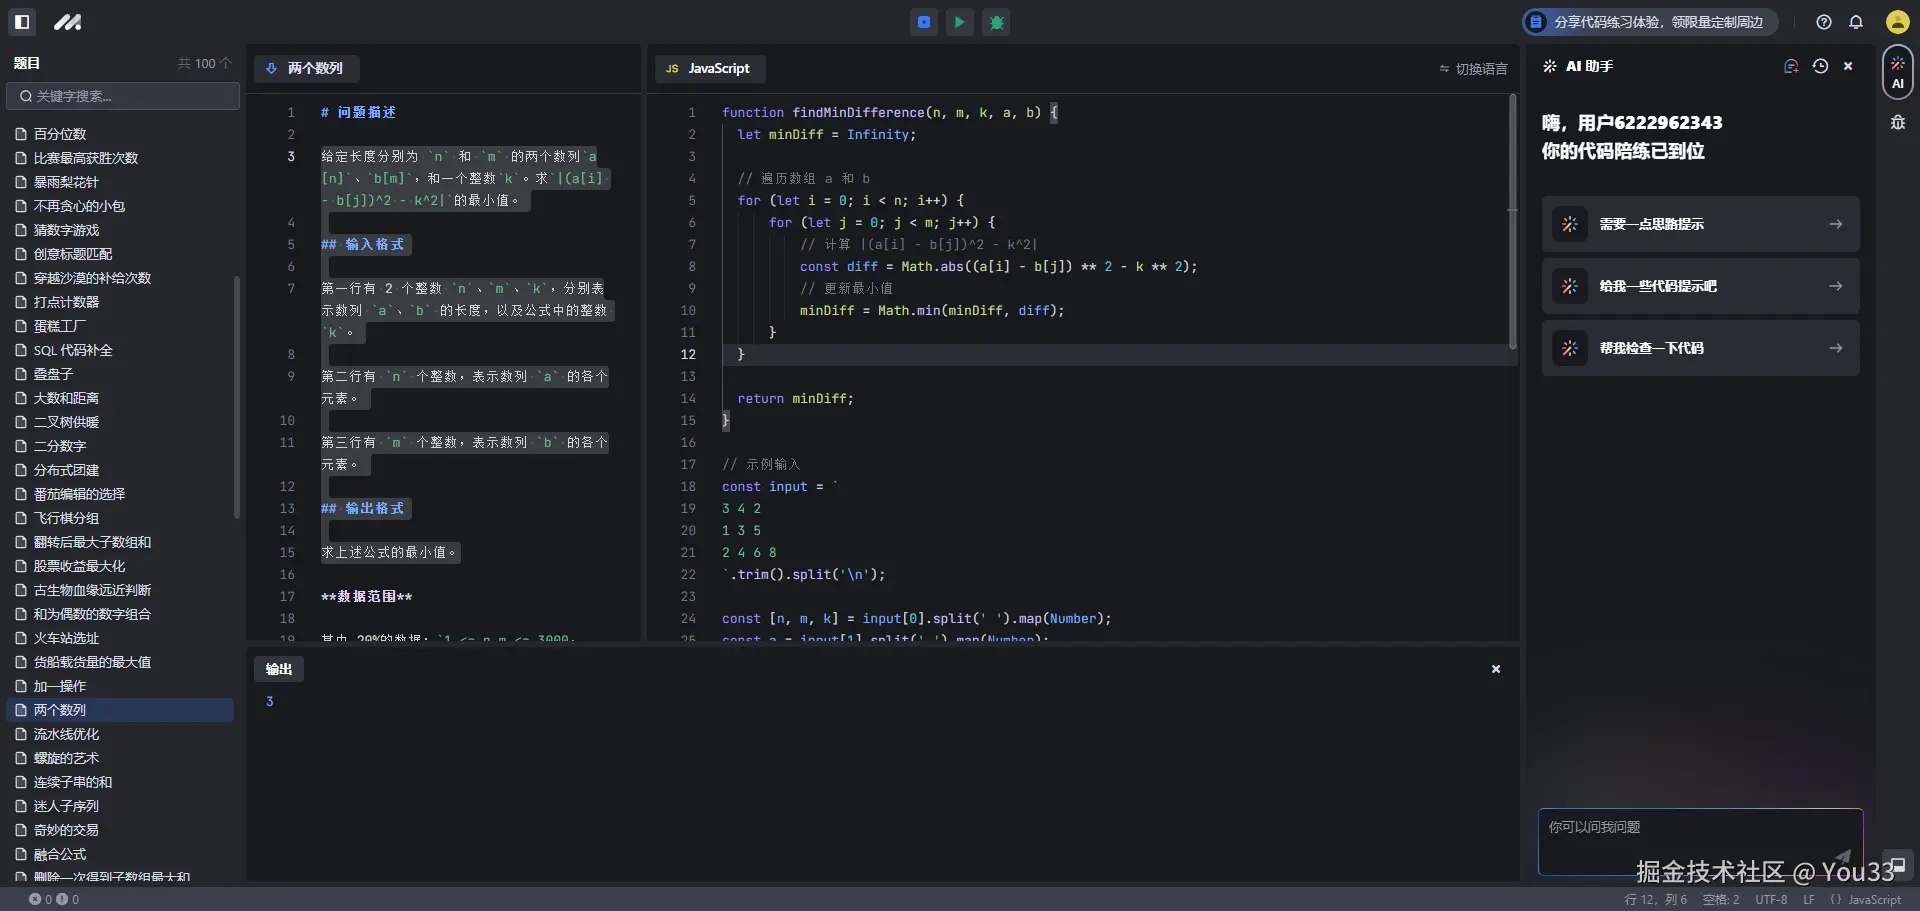Open the bug panel in right sidebar

point(1897,122)
